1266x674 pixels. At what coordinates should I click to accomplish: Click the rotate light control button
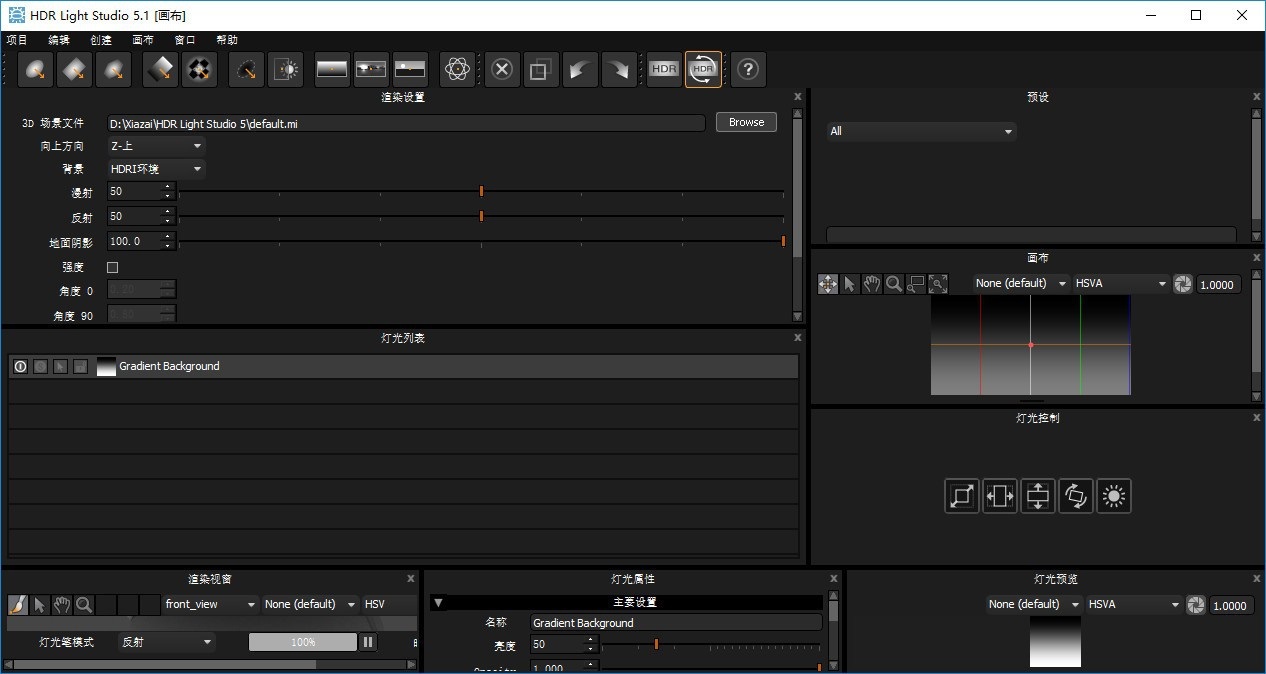pyautogui.click(x=1076, y=496)
